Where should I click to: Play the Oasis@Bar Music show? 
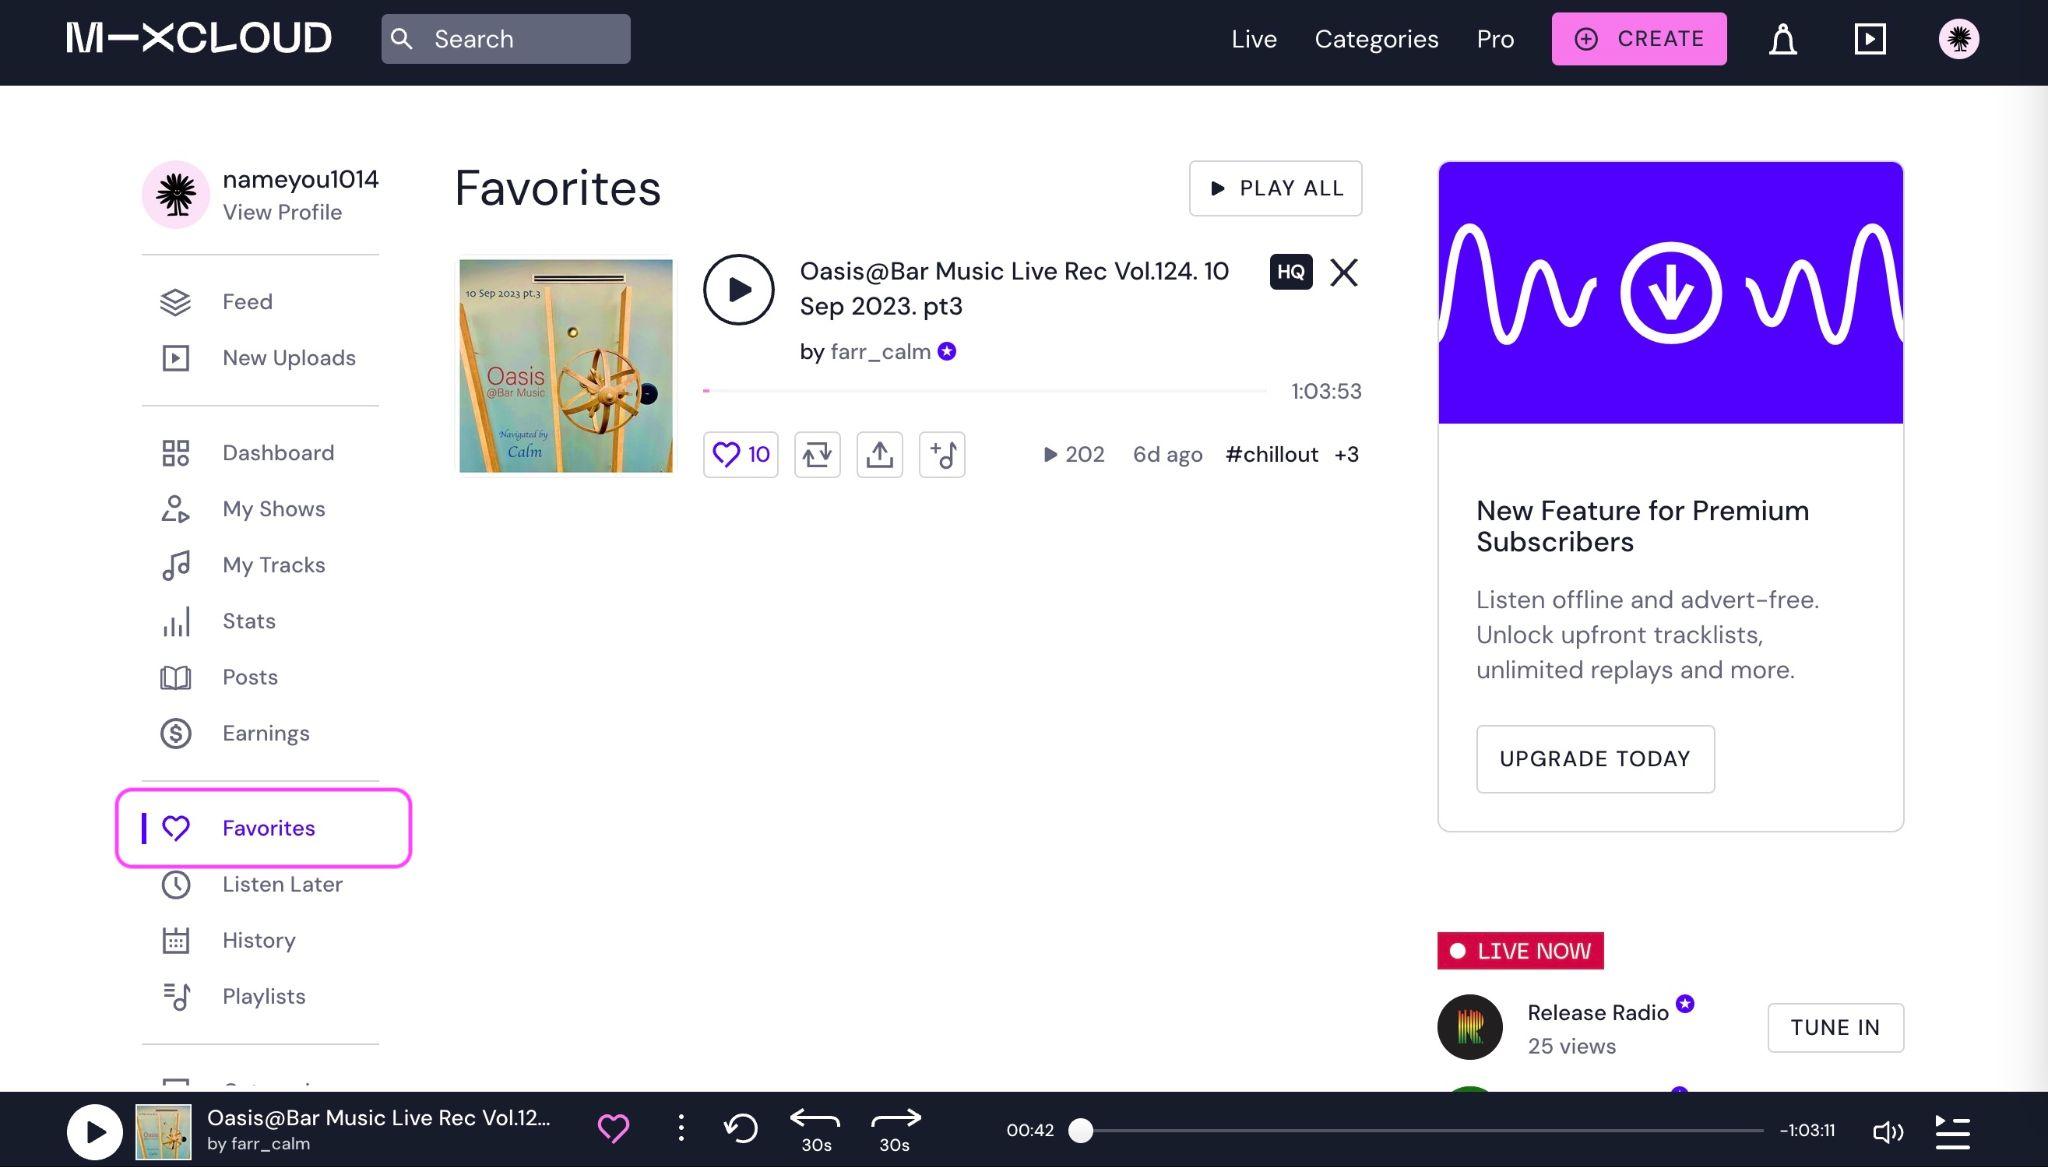[x=739, y=290]
